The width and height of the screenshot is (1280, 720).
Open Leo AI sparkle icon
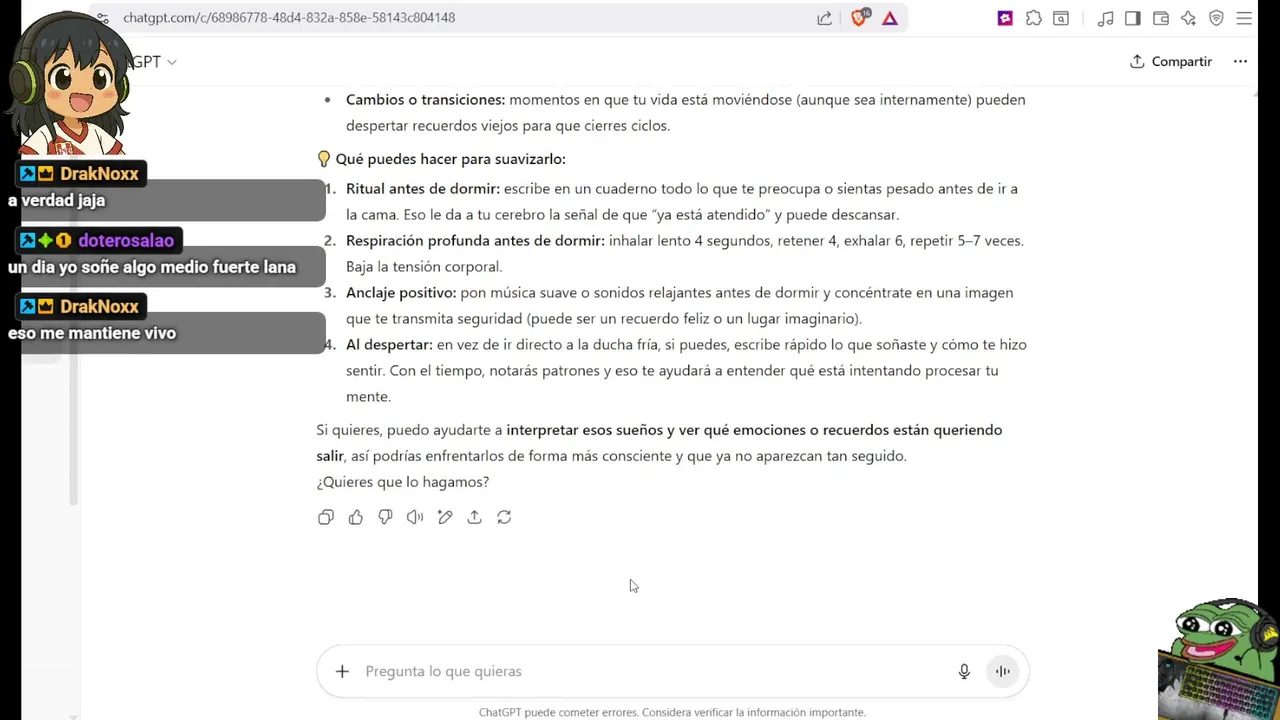point(1188,18)
